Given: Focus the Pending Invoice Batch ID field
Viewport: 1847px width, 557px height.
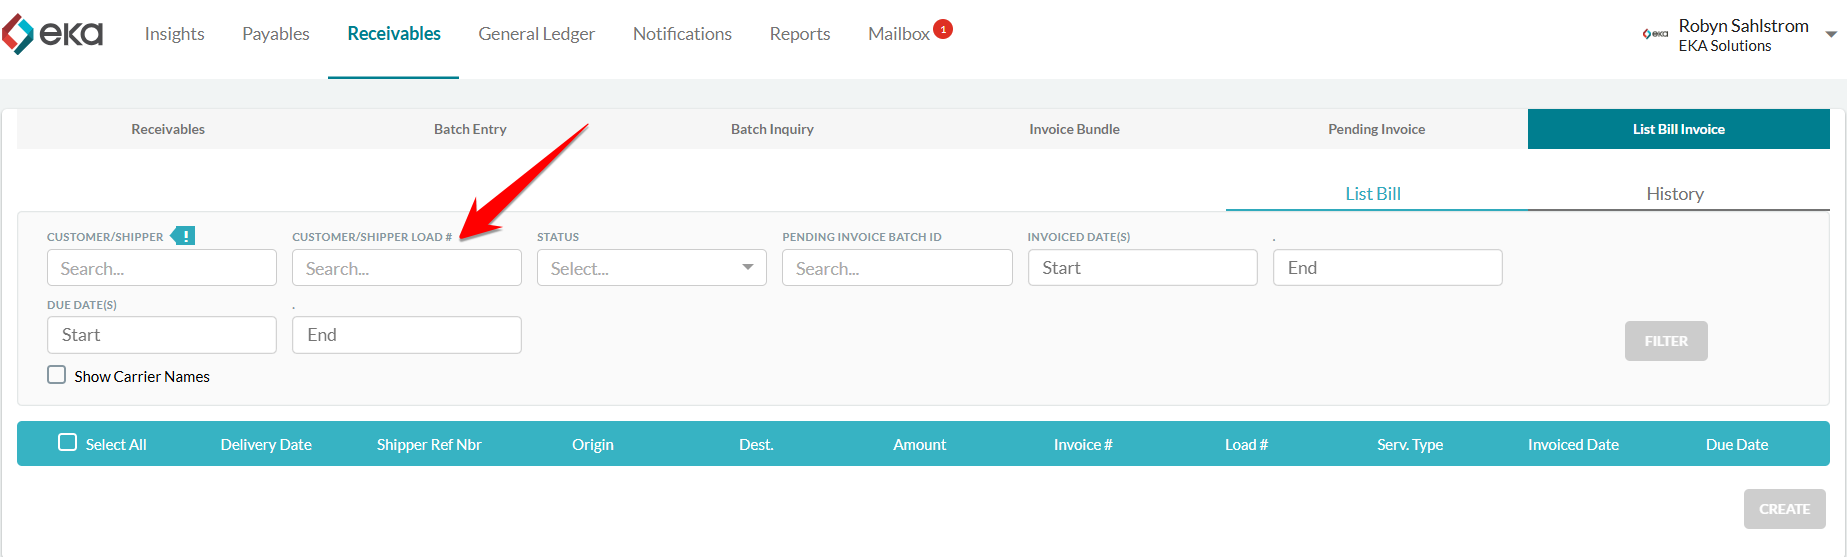Looking at the screenshot, I should tap(897, 268).
